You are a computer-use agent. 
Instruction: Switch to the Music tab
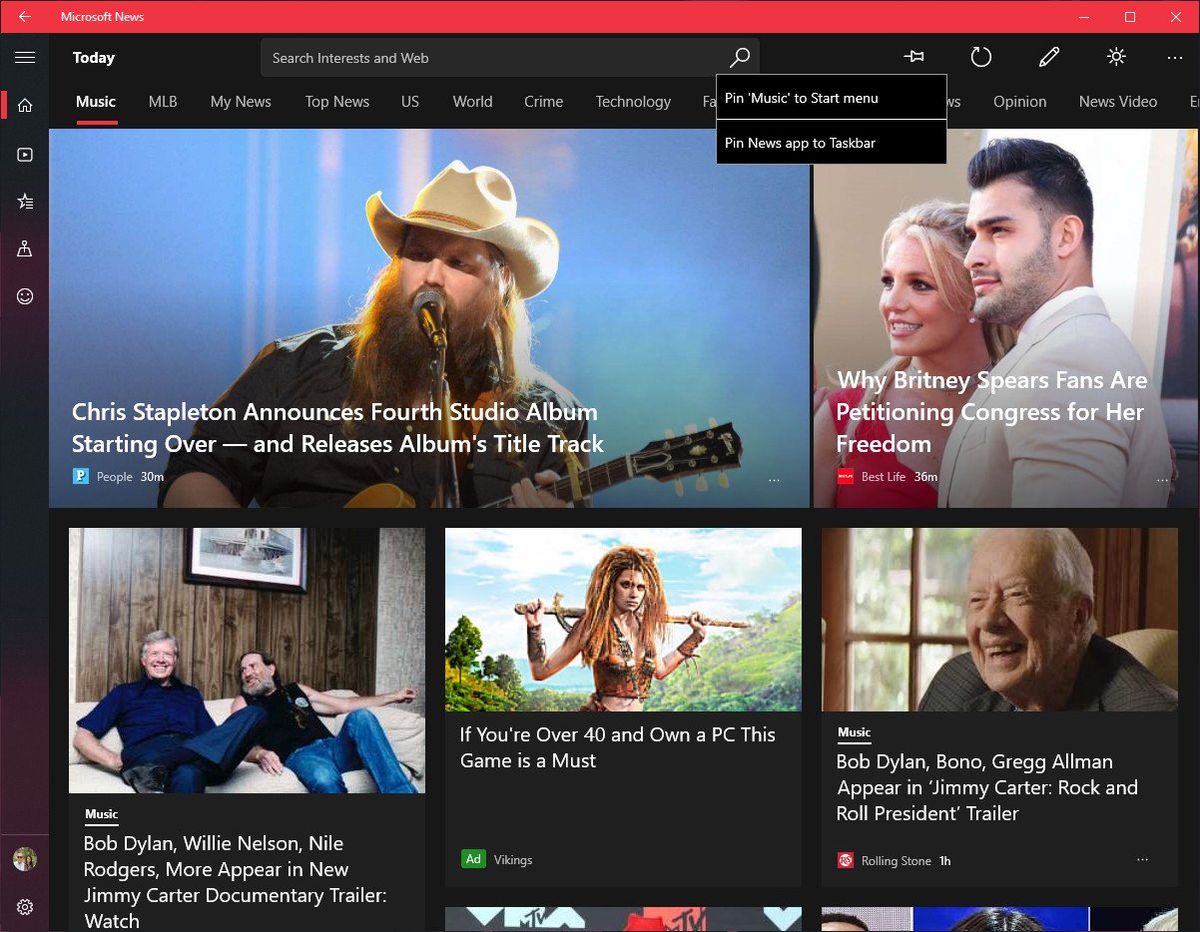(96, 101)
